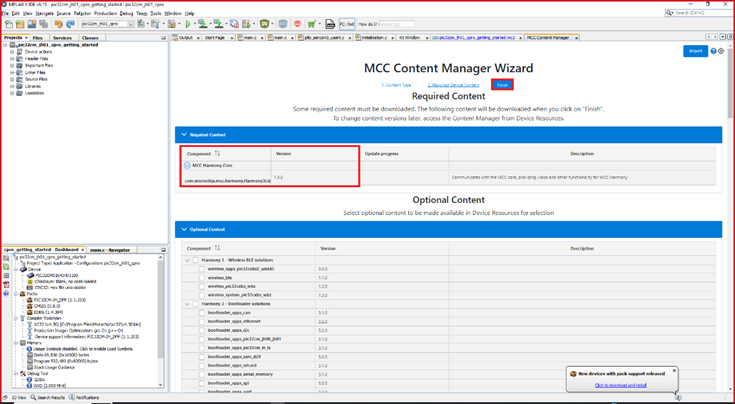Collapse the Wireless BLE solutions group chevron
The width and height of the screenshot is (735, 404).
188,260
